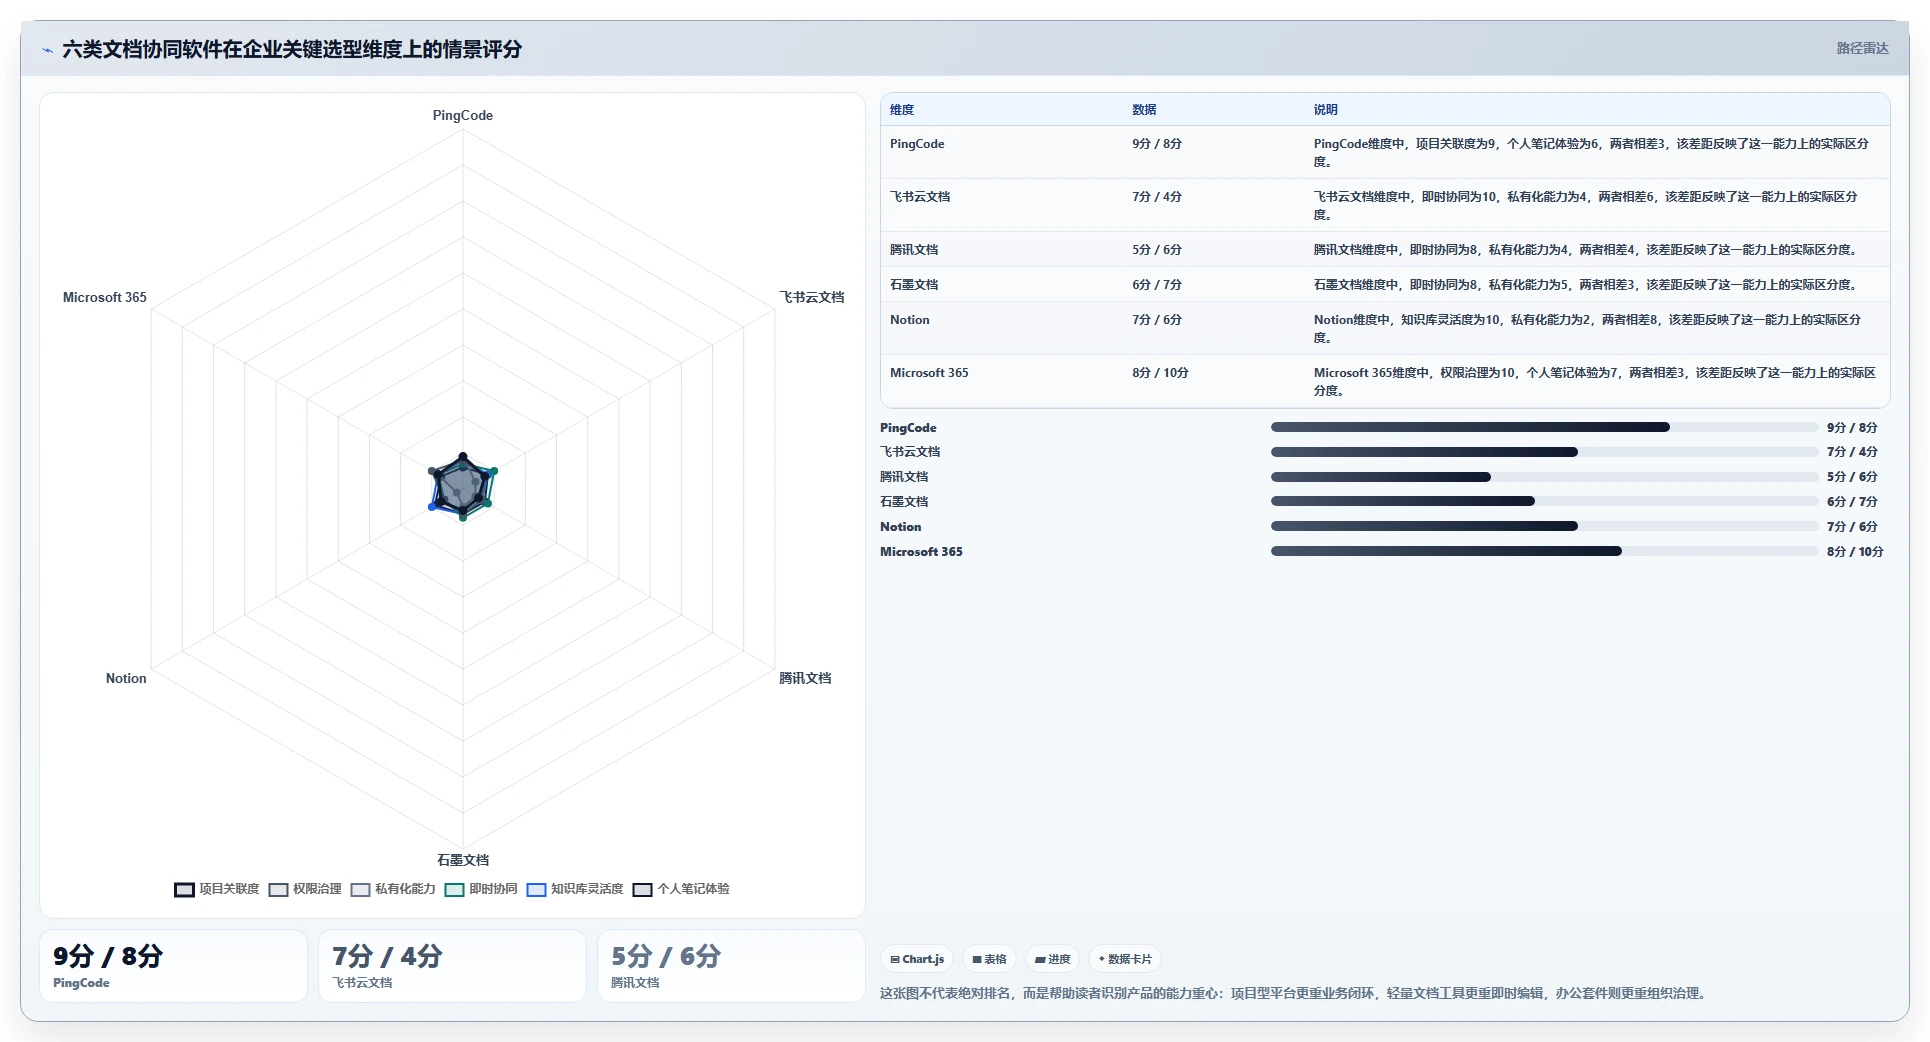This screenshot has width=1930, height=1042.
Task: Select the PingCode cell in the table
Action: [x=917, y=144]
